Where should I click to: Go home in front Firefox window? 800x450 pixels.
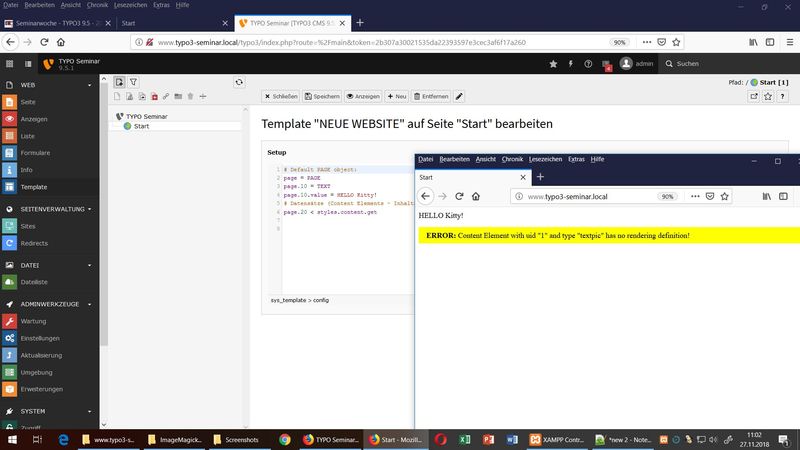[476, 196]
